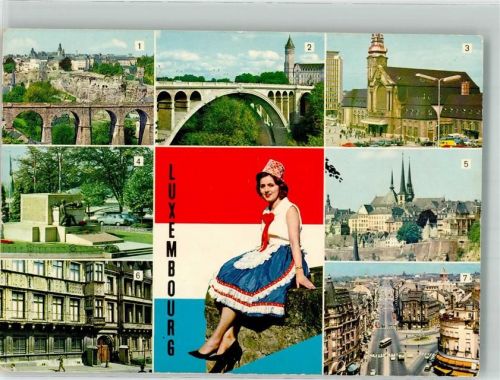
Task: Click the number 5 label
Action: pyautogui.click(x=466, y=164)
